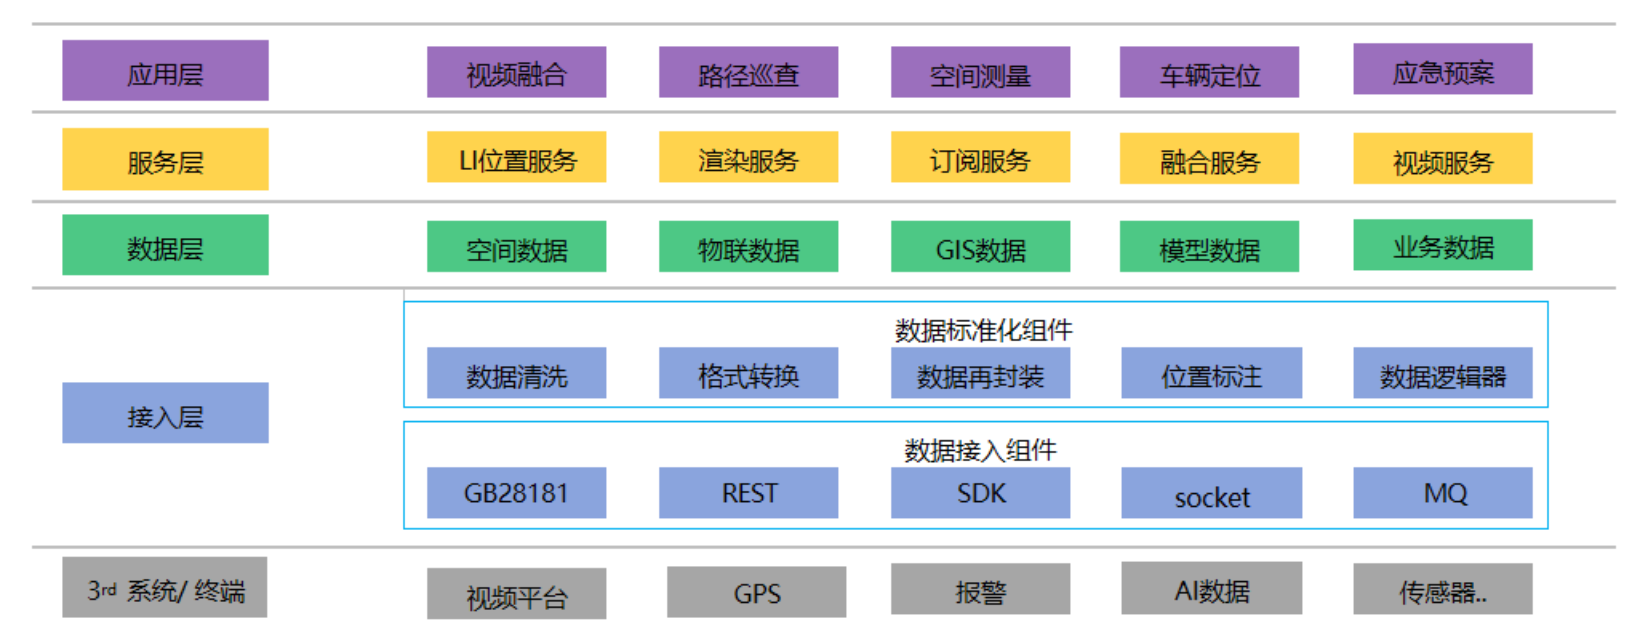1647x627 pixels.
Task: Select the 订阅服务 block
Action: point(980,157)
